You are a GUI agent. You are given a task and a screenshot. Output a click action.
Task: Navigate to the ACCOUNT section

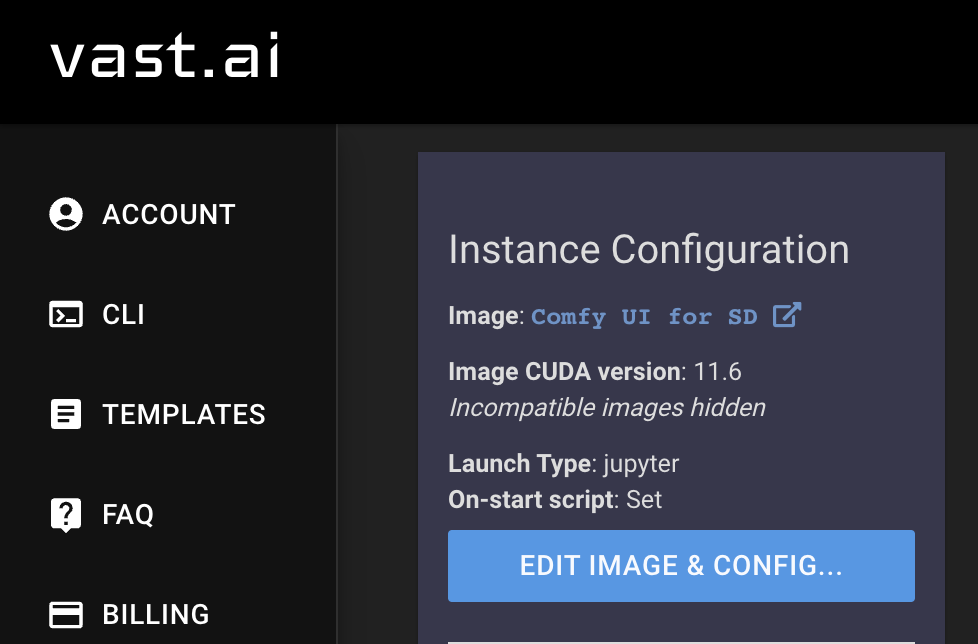click(169, 214)
